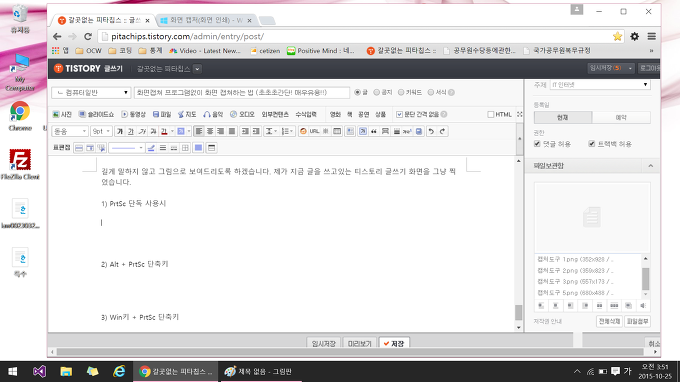This screenshot has height=382, width=680.
Task: Attach a file with the 파일 button
Action: (x=162, y=114)
